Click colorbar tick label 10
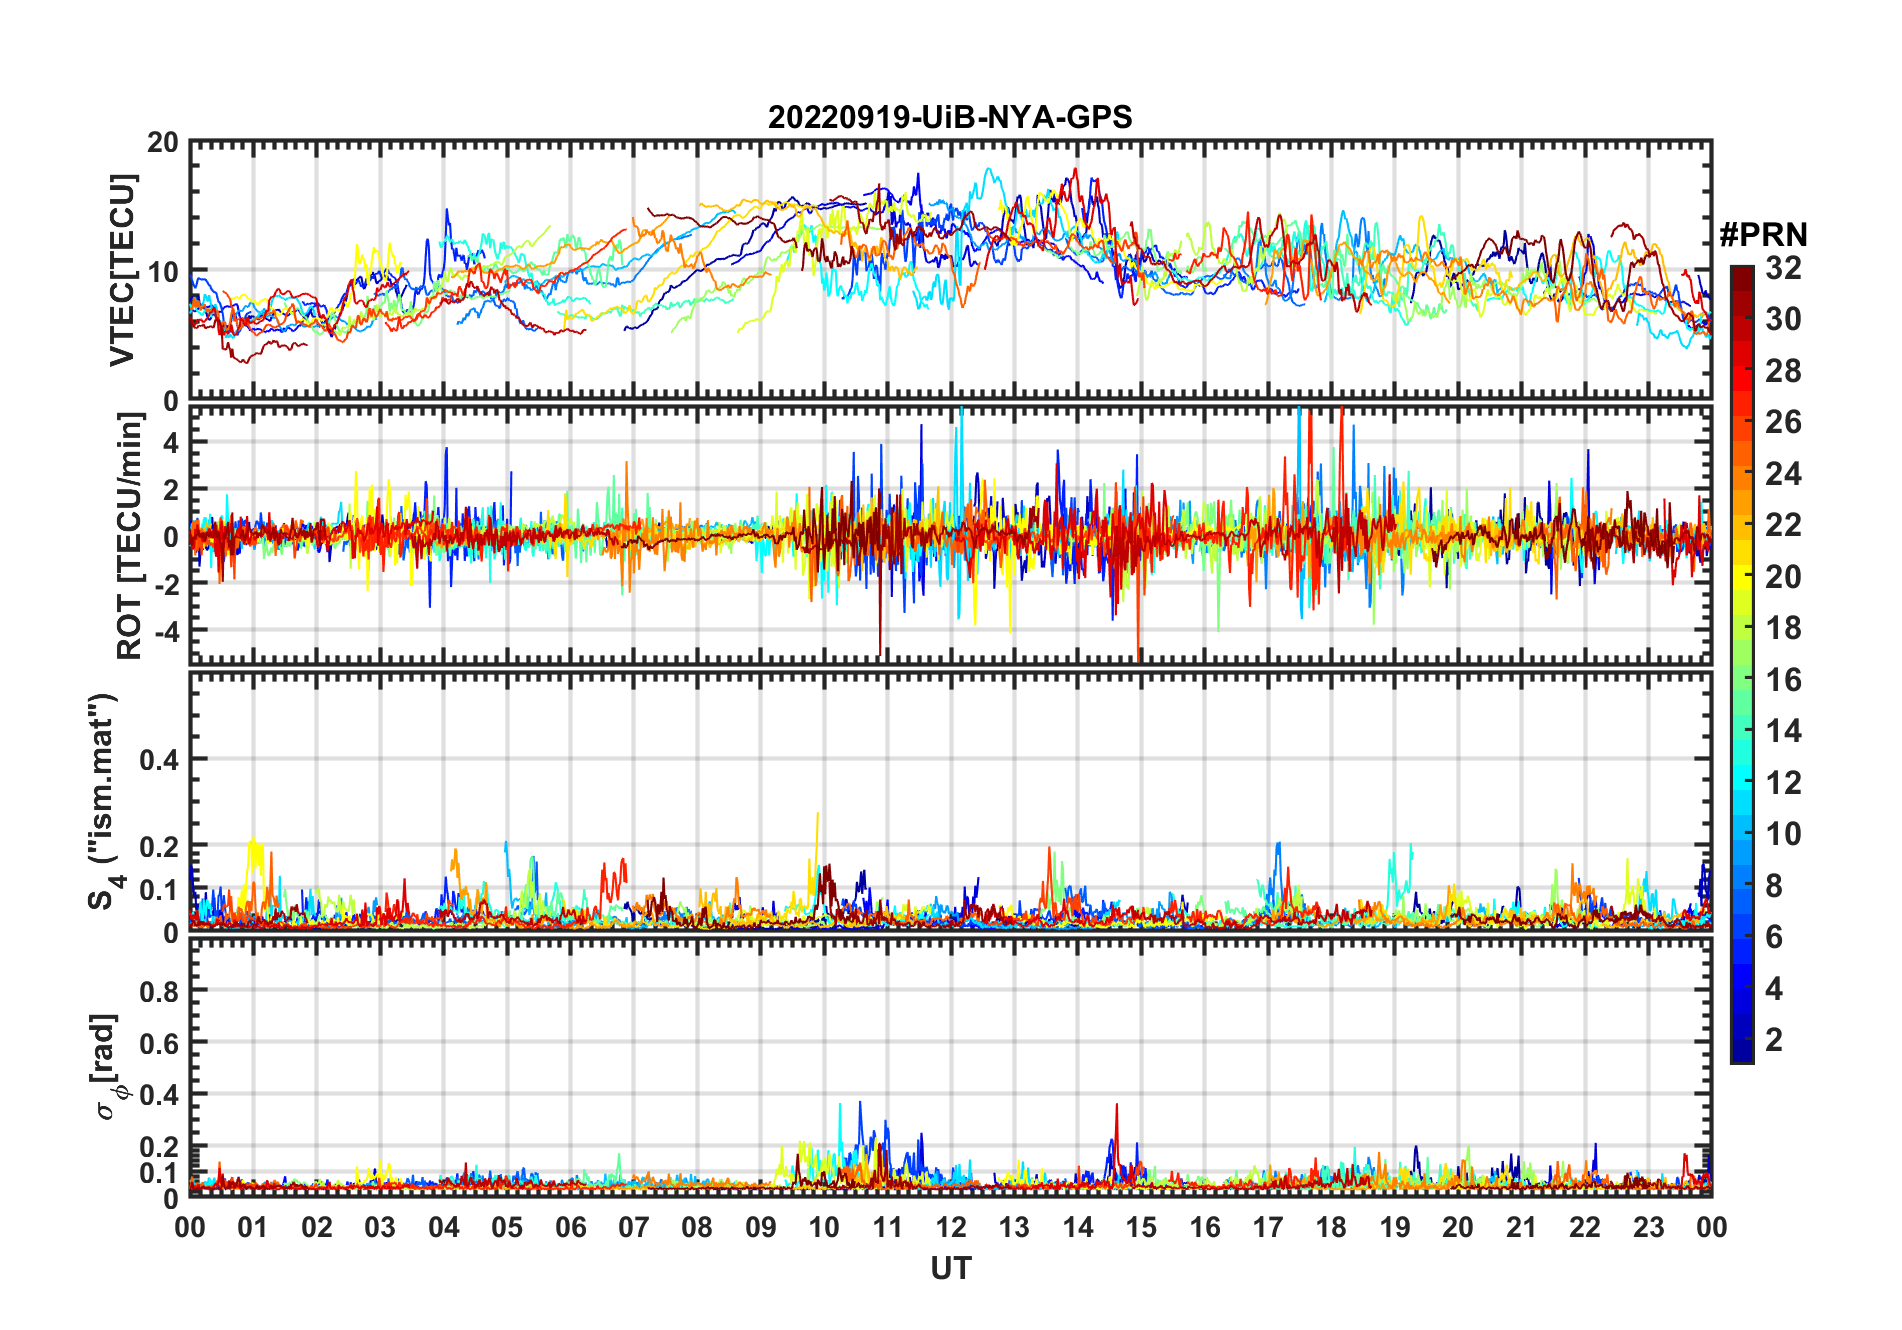 [1783, 834]
